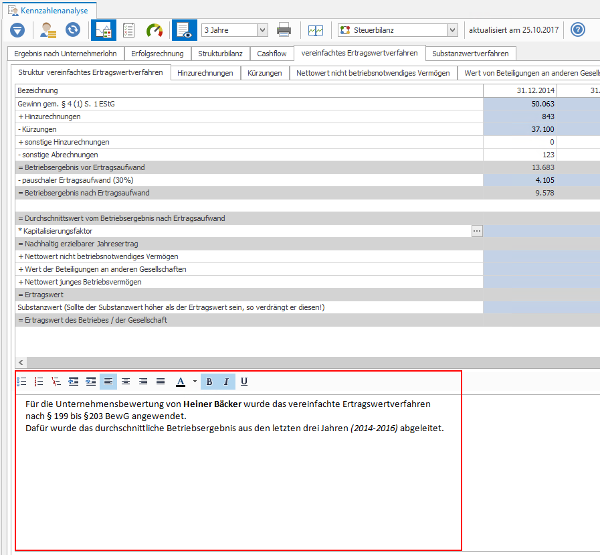Click the '31.12.2014' column header
The height and width of the screenshot is (555, 600).
pos(520,91)
